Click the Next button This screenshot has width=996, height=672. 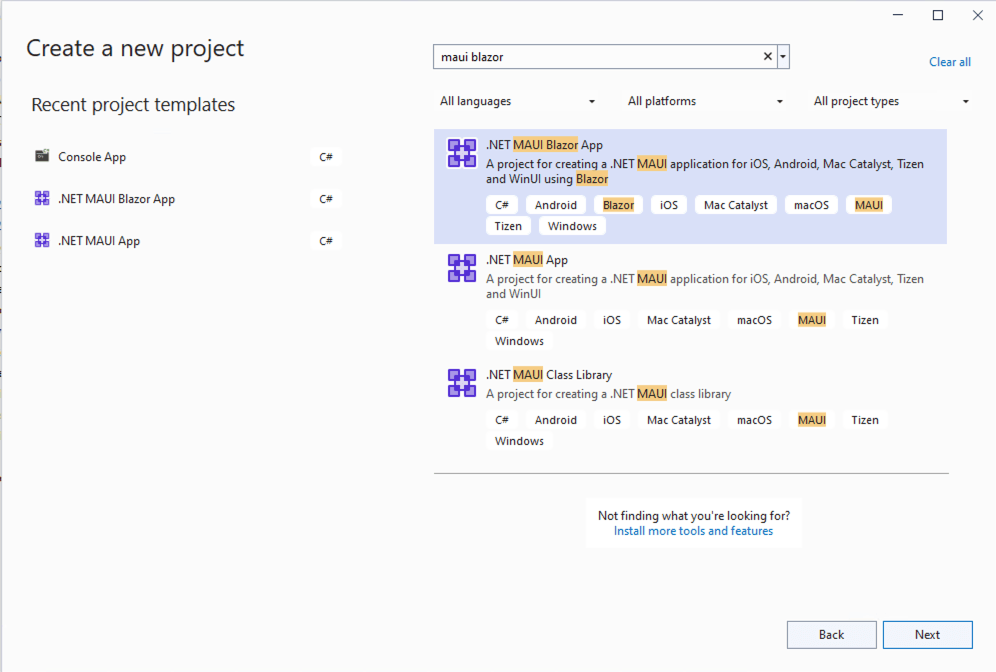click(x=927, y=635)
